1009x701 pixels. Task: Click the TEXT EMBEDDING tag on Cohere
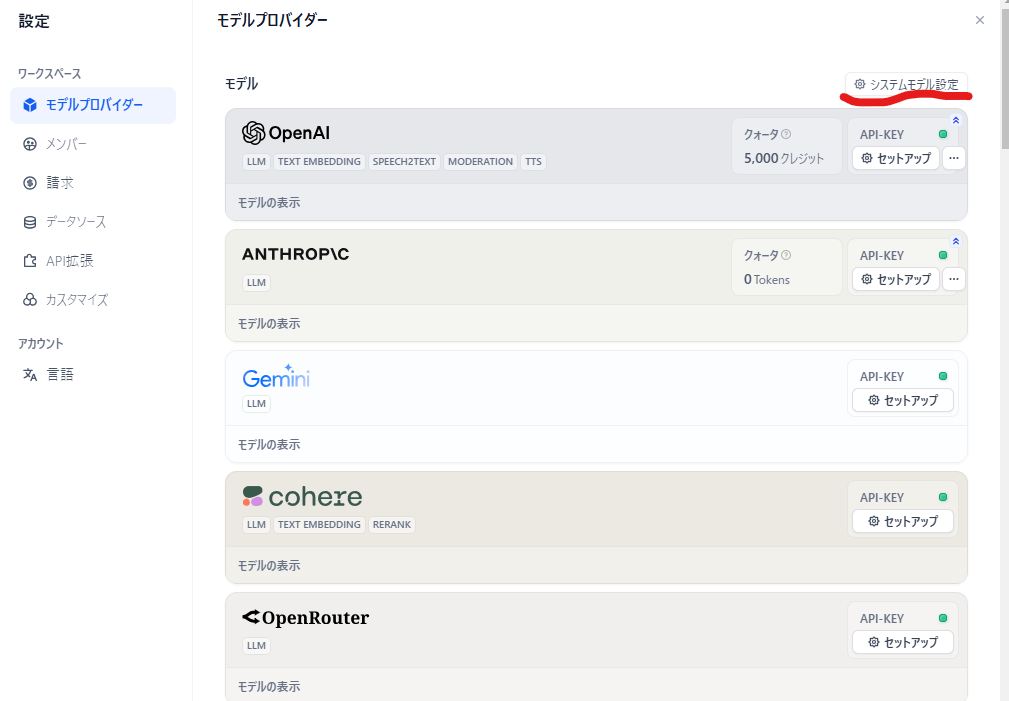[319, 525]
